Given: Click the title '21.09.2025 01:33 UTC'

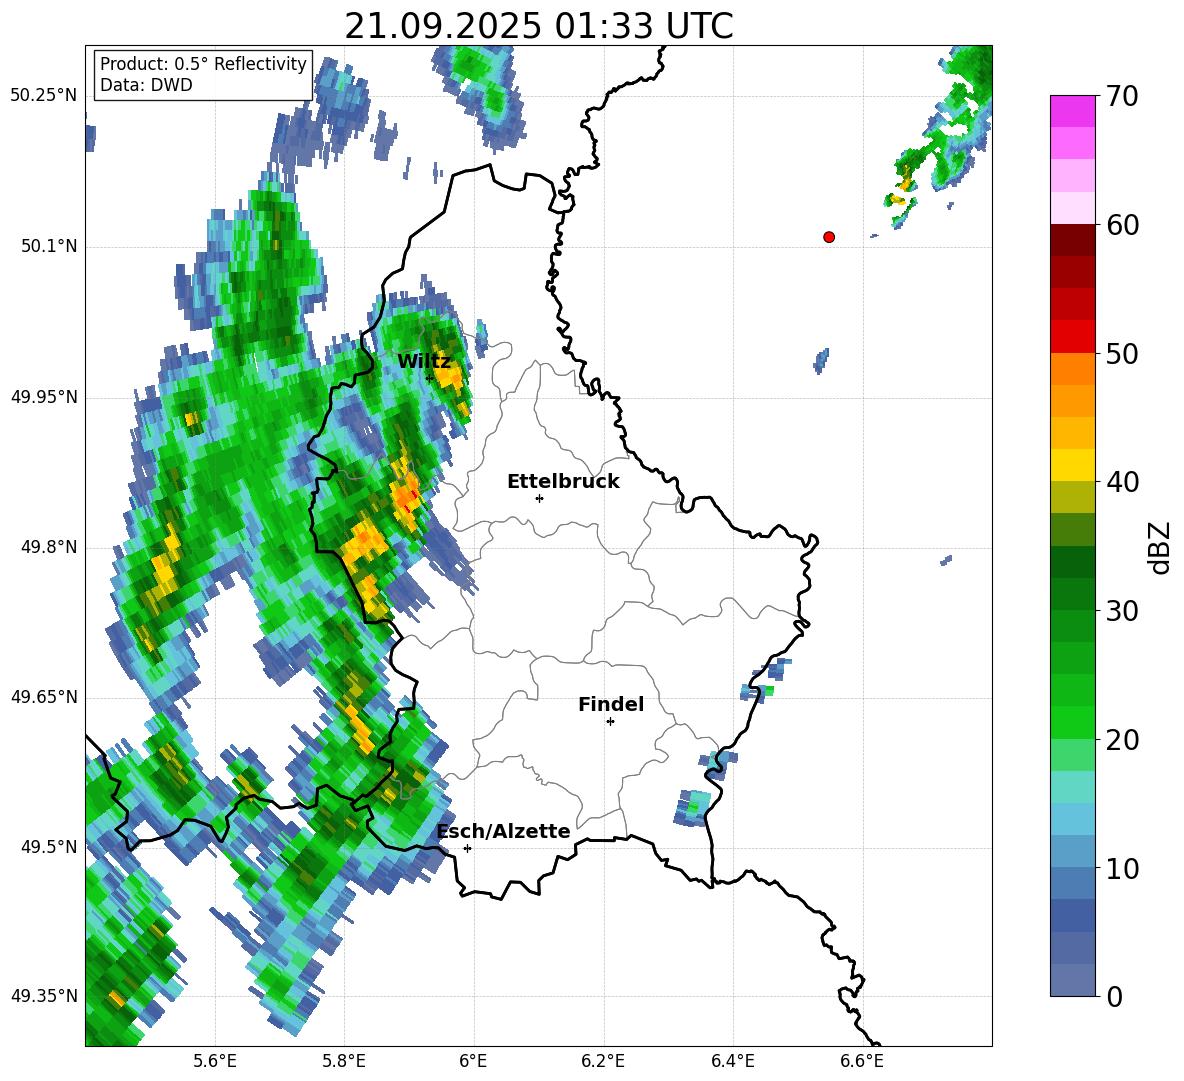Looking at the screenshot, I should click(x=538, y=27).
